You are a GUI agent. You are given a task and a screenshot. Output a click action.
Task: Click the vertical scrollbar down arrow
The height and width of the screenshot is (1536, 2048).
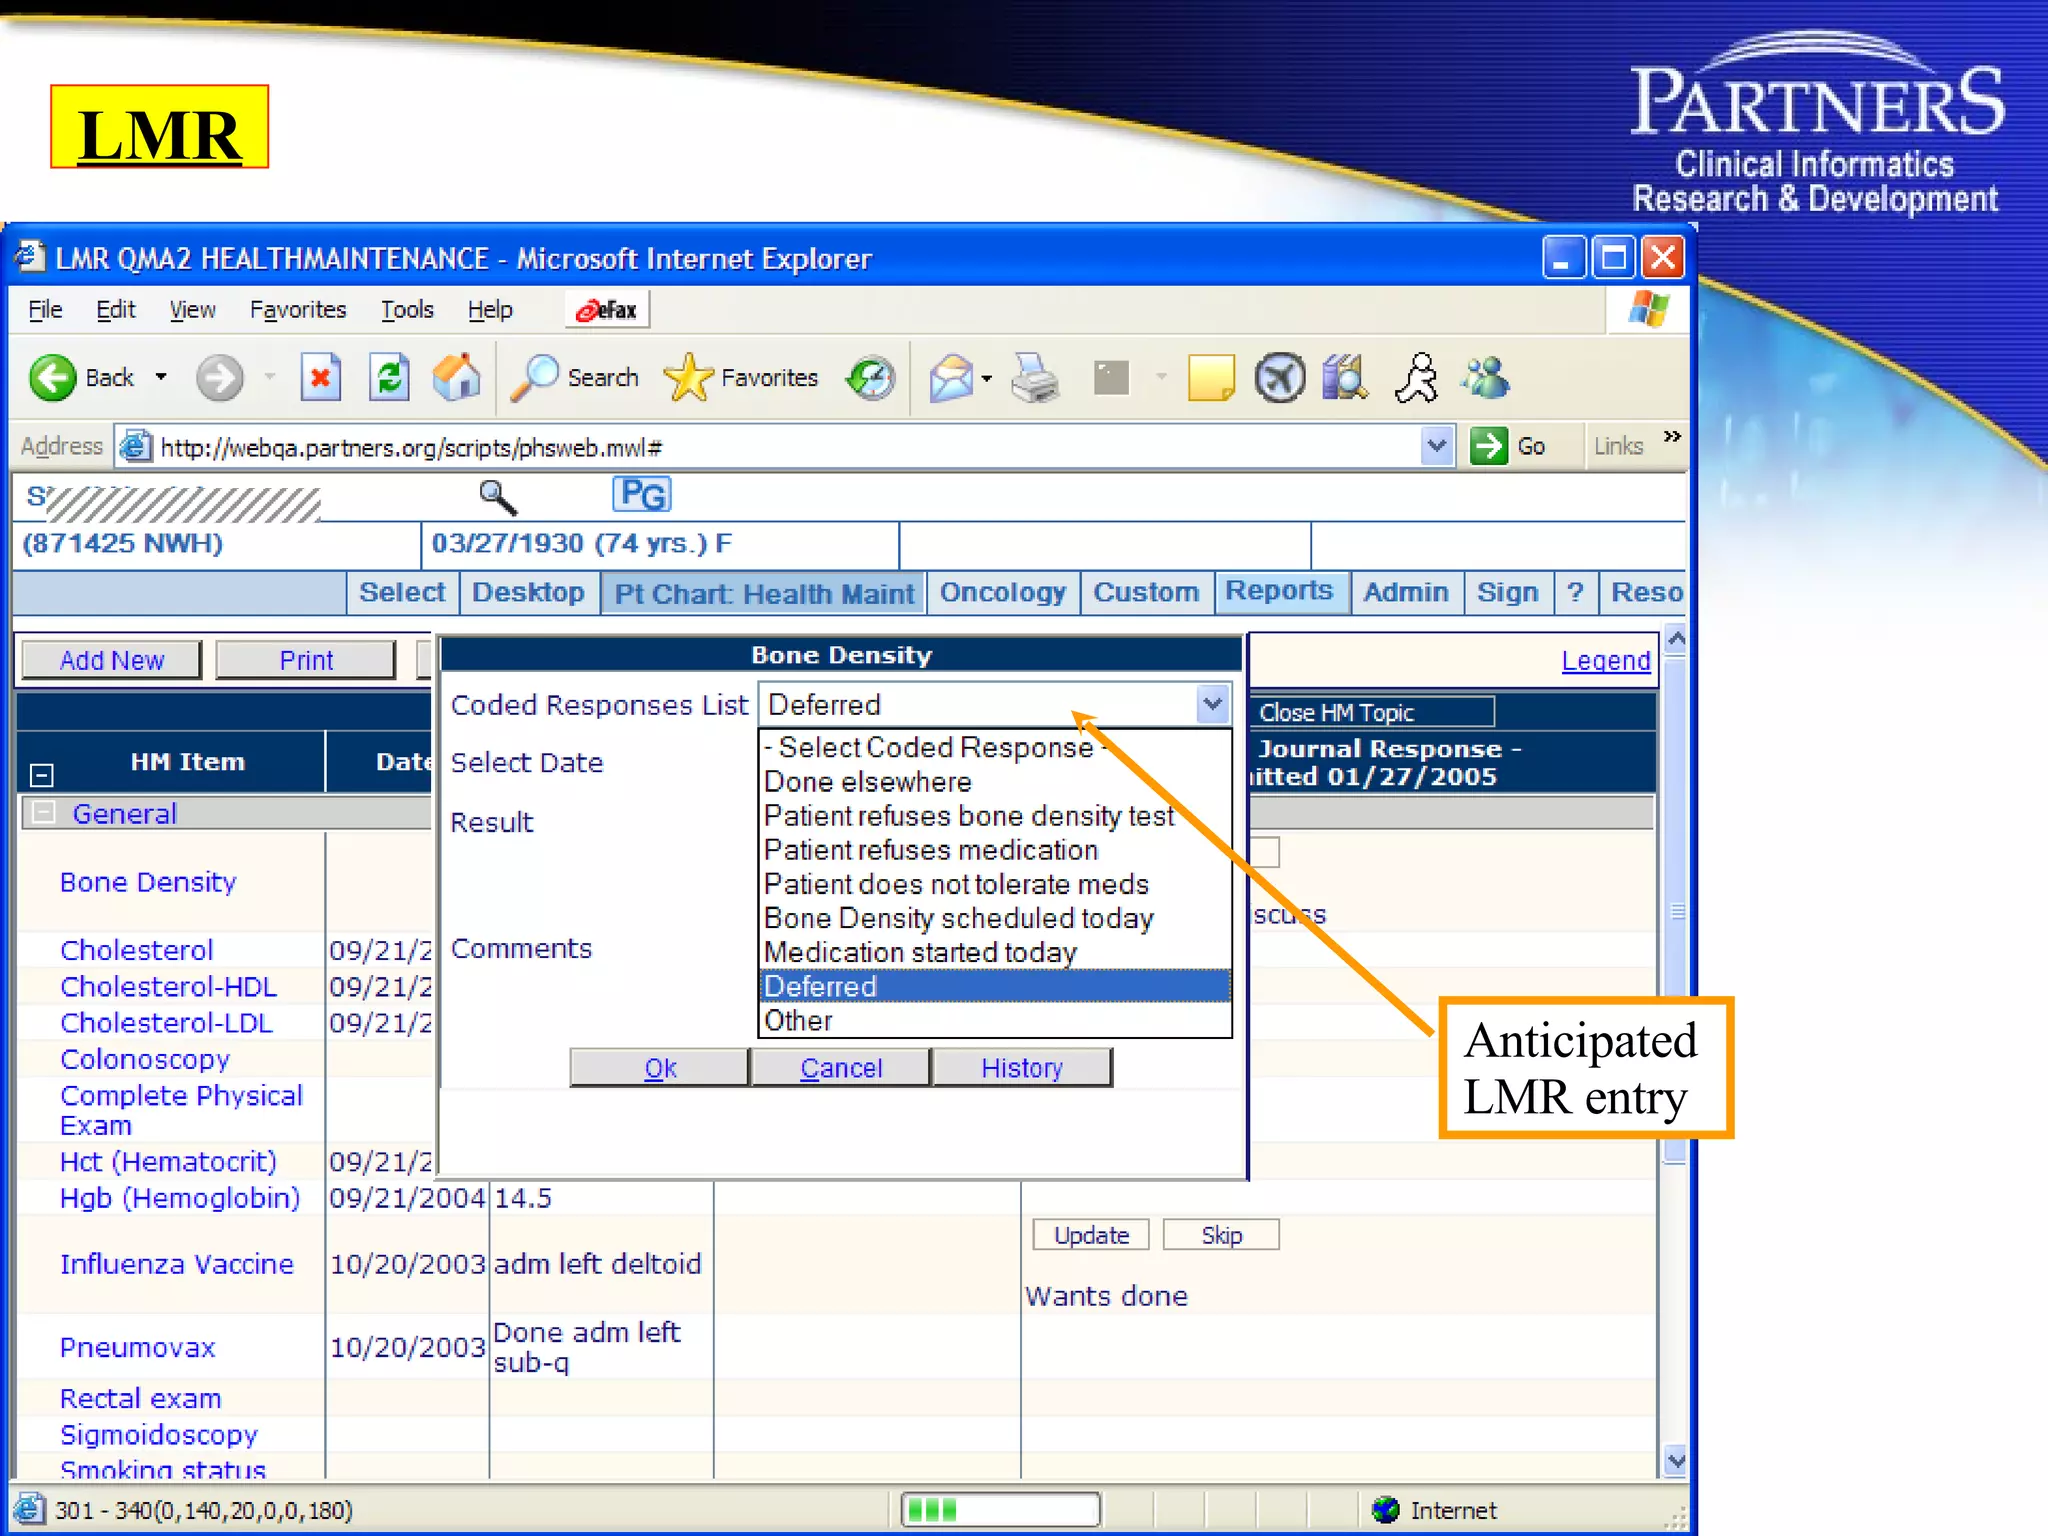[1676, 1461]
